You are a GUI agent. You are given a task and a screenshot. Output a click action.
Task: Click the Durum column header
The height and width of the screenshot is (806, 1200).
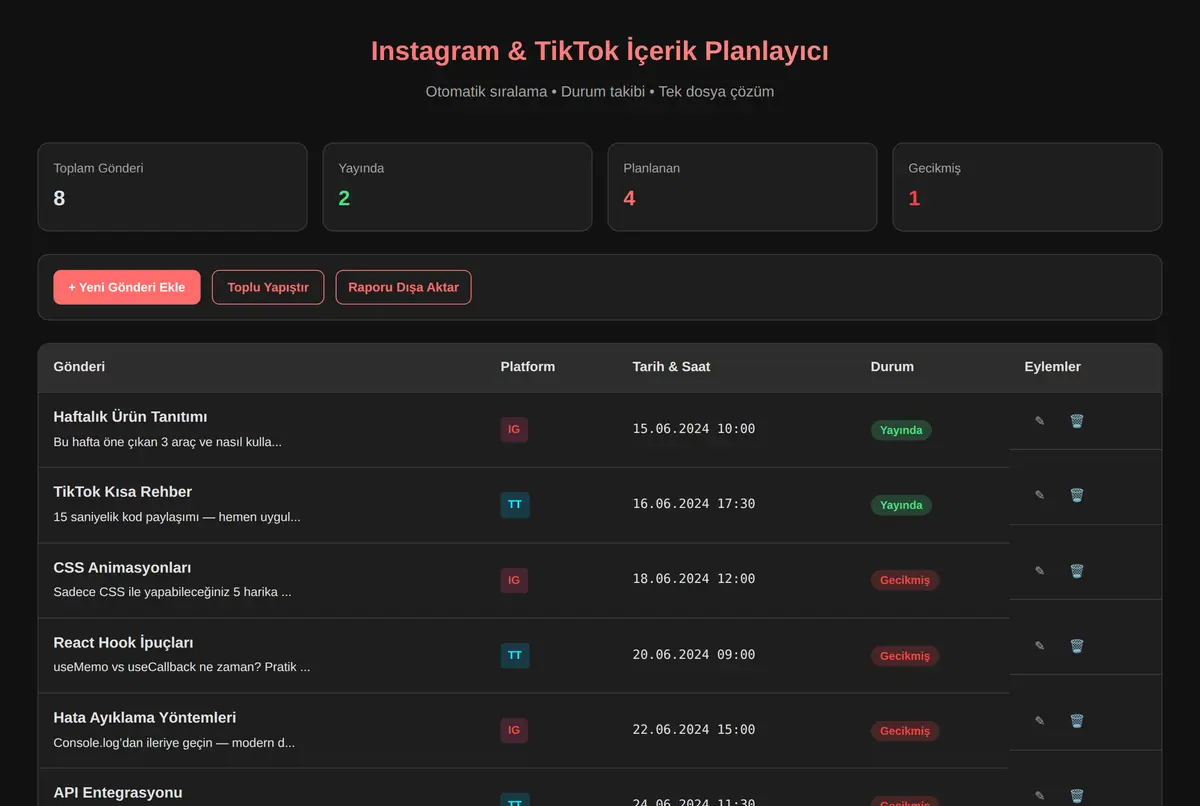[x=892, y=367]
